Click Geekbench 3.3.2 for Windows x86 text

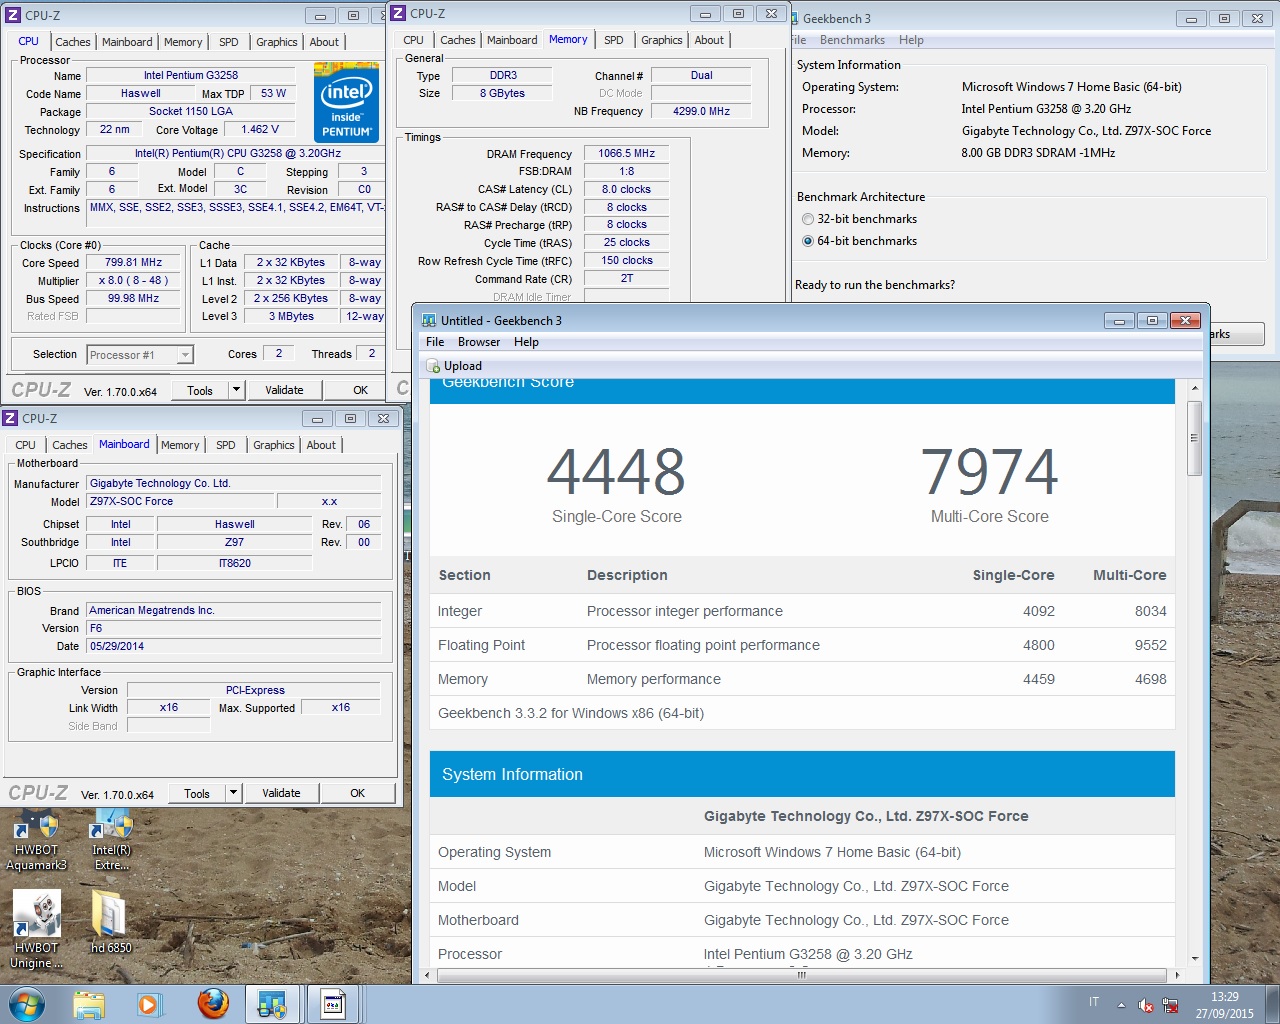pyautogui.click(x=571, y=713)
